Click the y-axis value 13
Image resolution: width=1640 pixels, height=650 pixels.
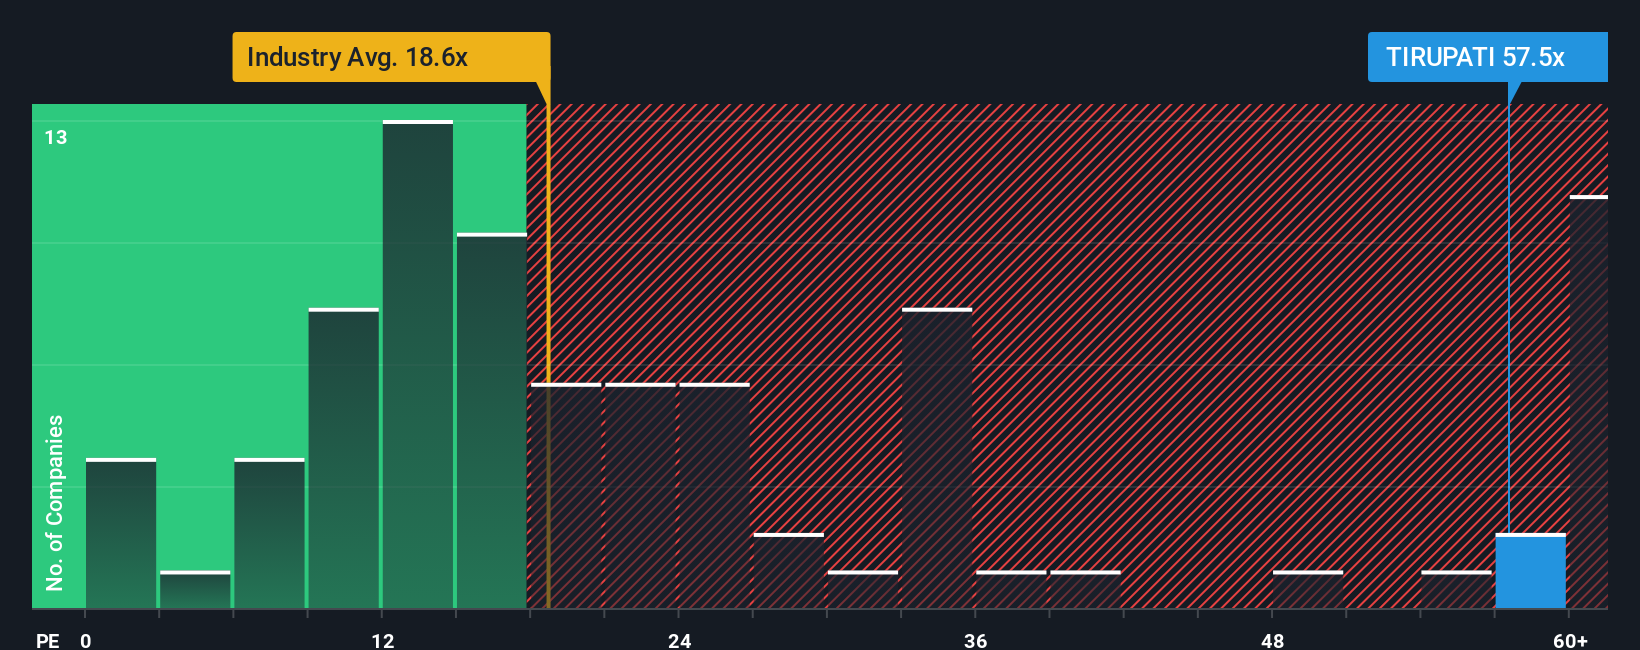tap(56, 138)
